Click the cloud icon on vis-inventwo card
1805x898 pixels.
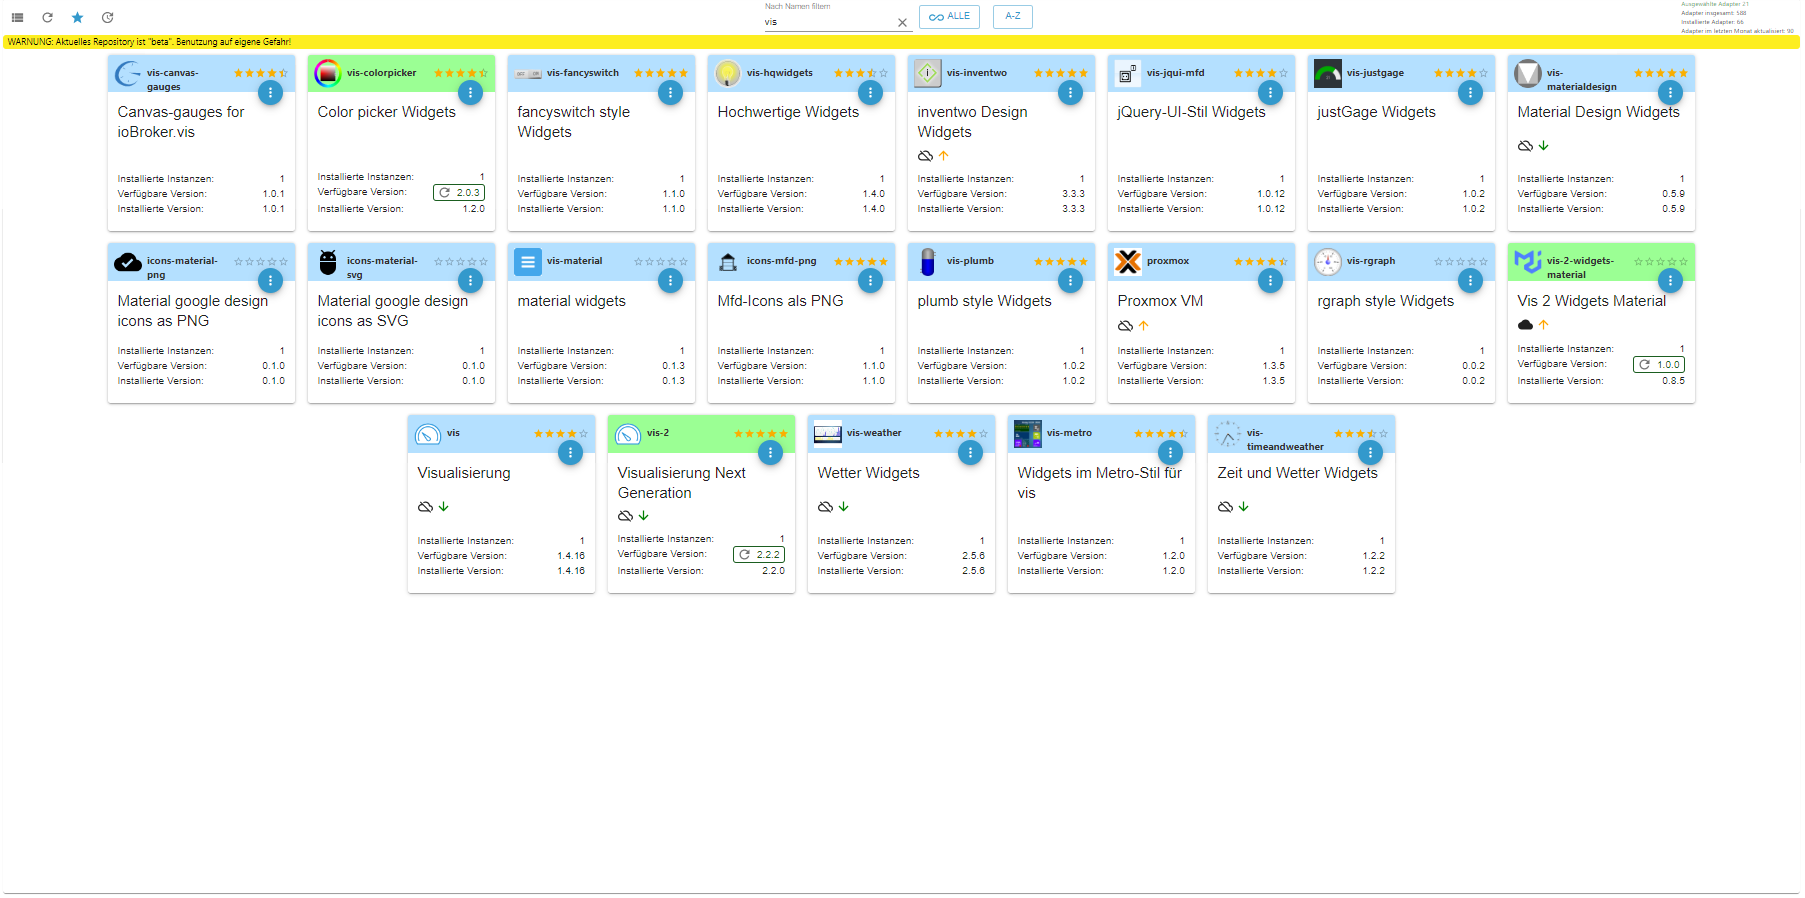point(925,156)
